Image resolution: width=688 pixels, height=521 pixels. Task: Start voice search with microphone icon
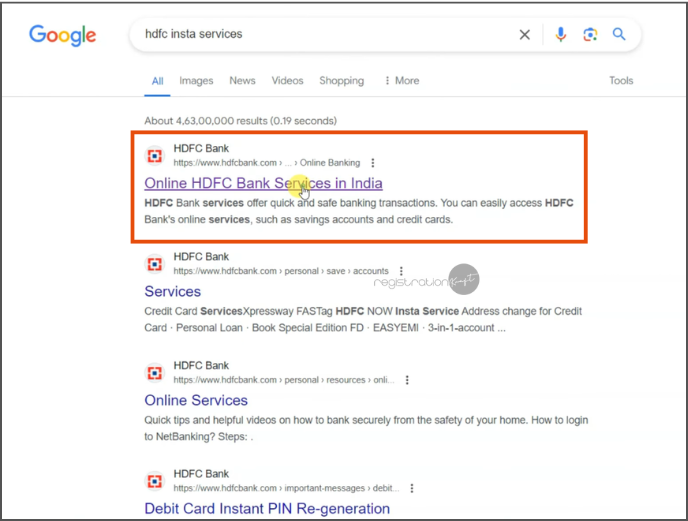click(x=560, y=34)
